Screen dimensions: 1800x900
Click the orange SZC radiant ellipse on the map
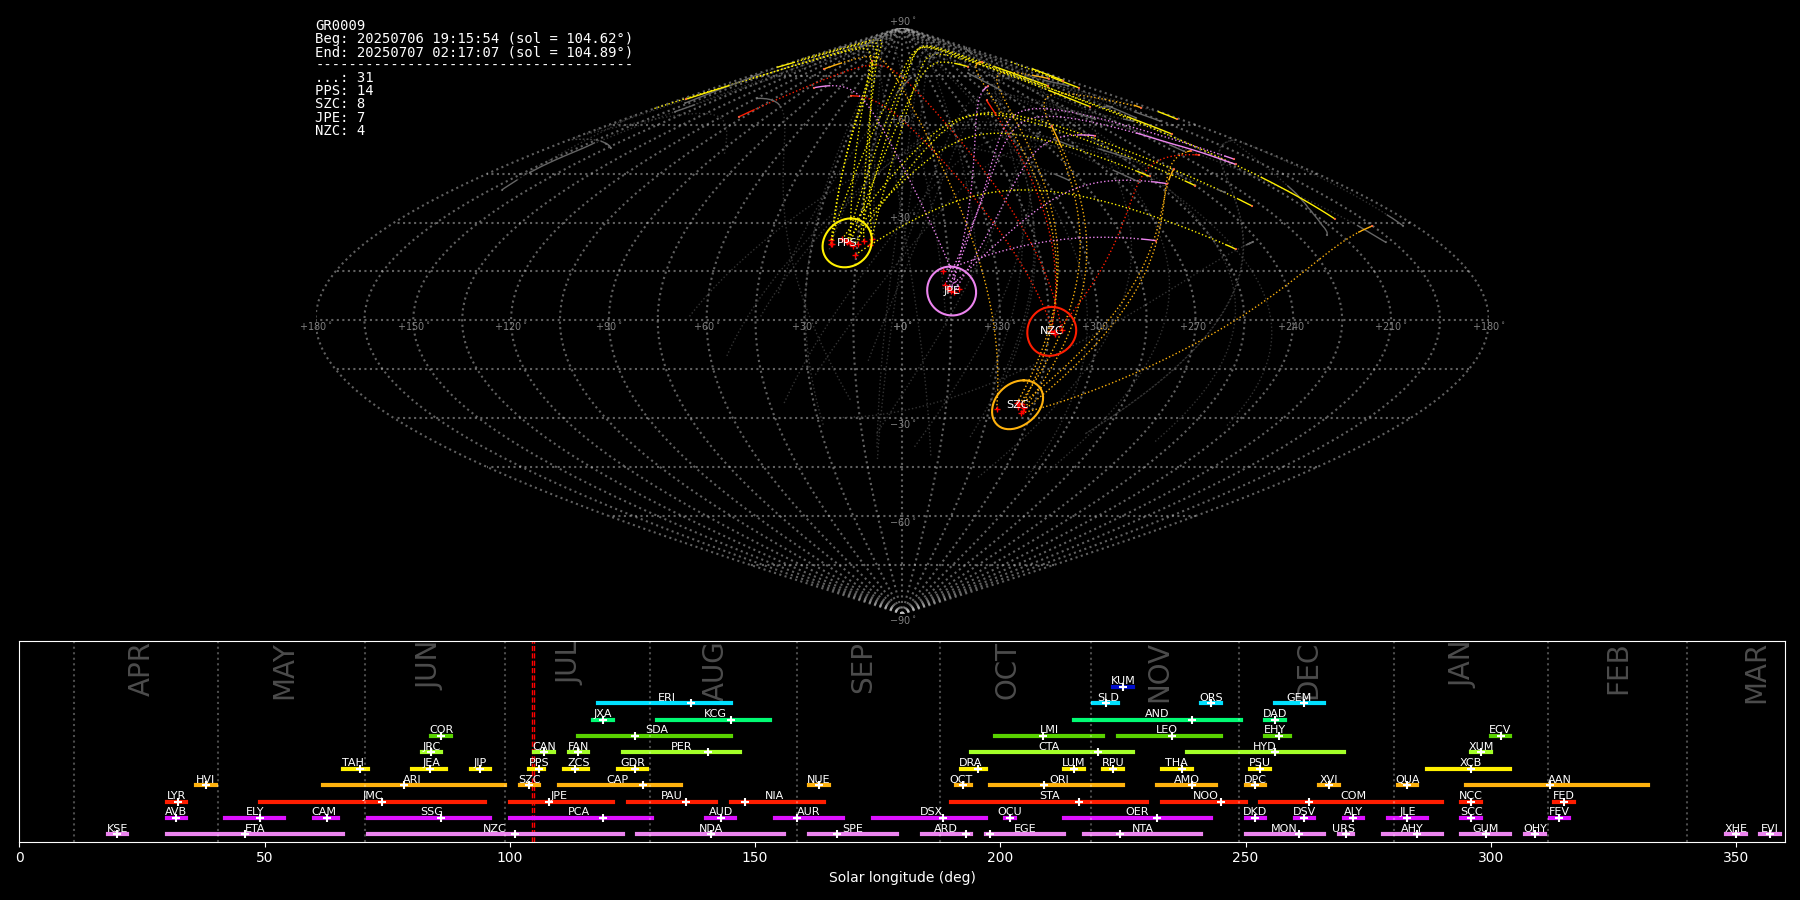[1017, 405]
